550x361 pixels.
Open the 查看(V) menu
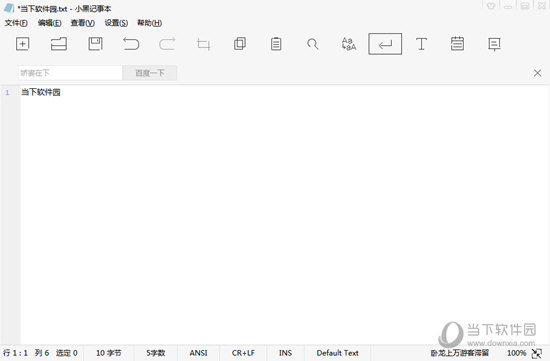click(83, 23)
